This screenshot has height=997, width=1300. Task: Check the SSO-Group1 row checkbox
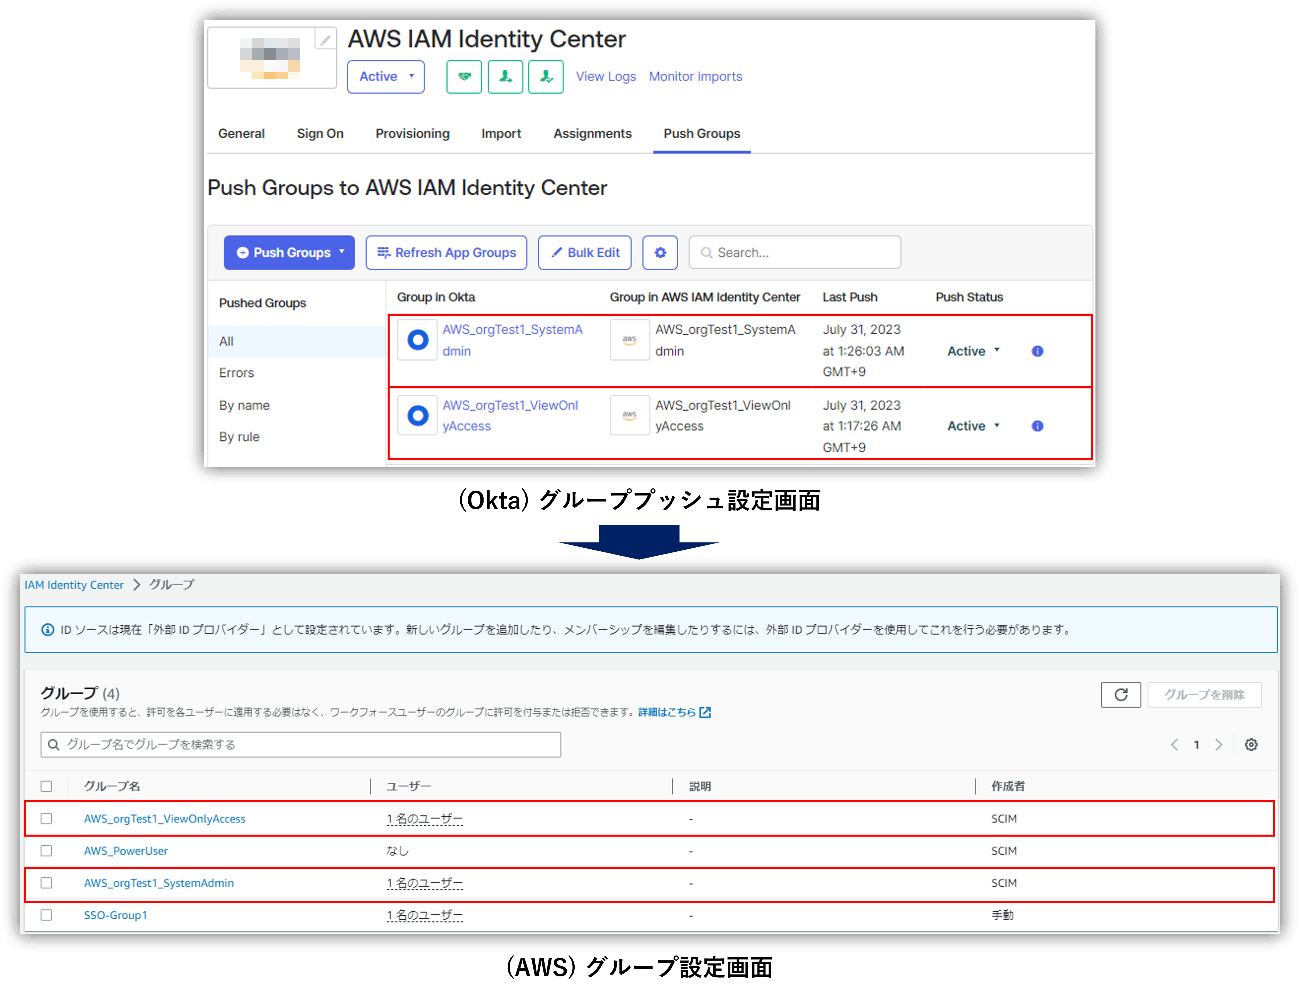tap(46, 915)
